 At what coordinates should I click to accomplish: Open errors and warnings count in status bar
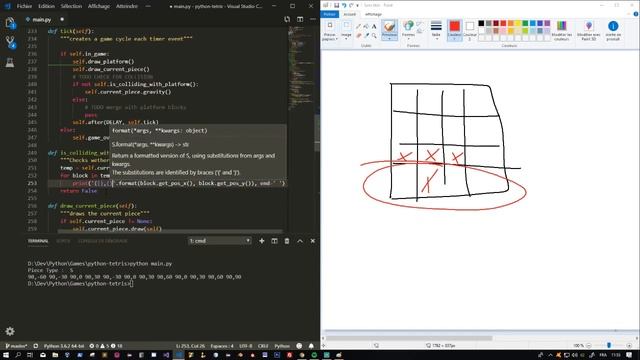pos(106,346)
